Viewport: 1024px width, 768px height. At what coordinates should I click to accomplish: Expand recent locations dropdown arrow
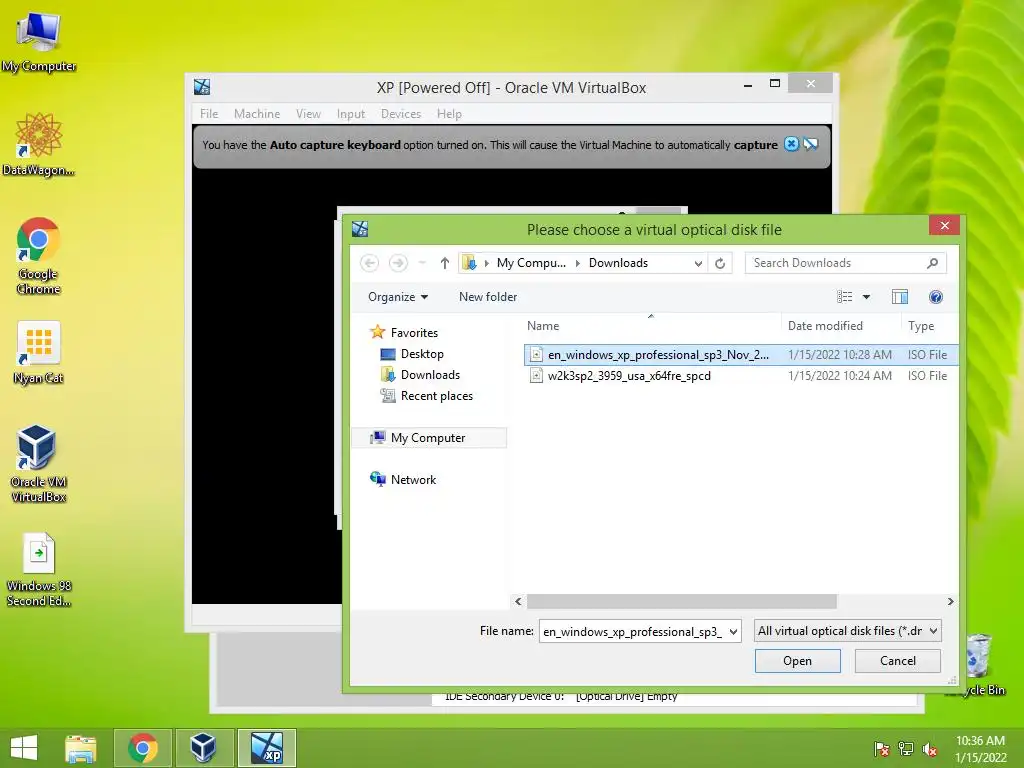point(422,263)
